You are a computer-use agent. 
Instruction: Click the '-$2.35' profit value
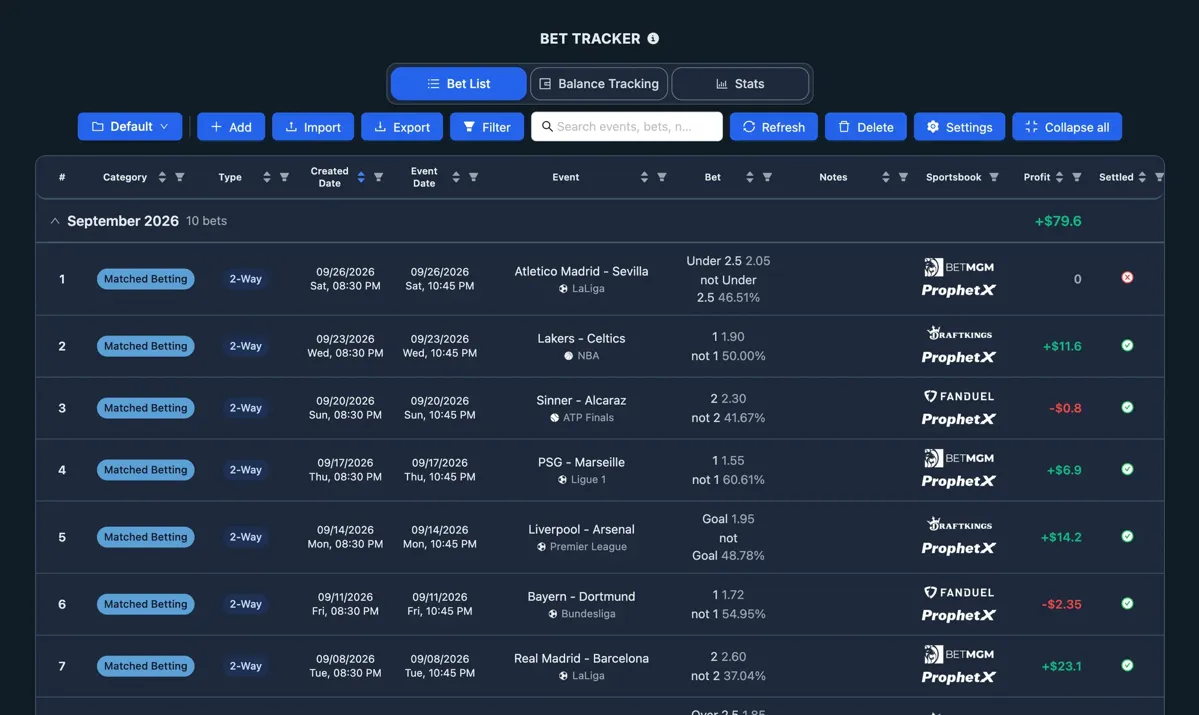(1061, 604)
